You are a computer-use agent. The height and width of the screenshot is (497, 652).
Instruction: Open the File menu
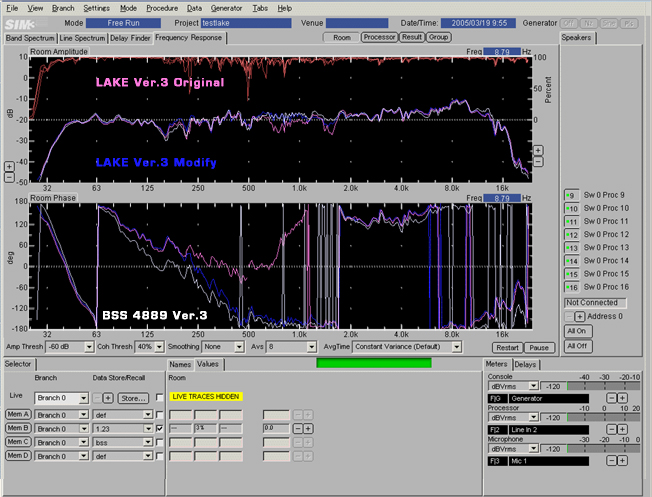coord(12,8)
